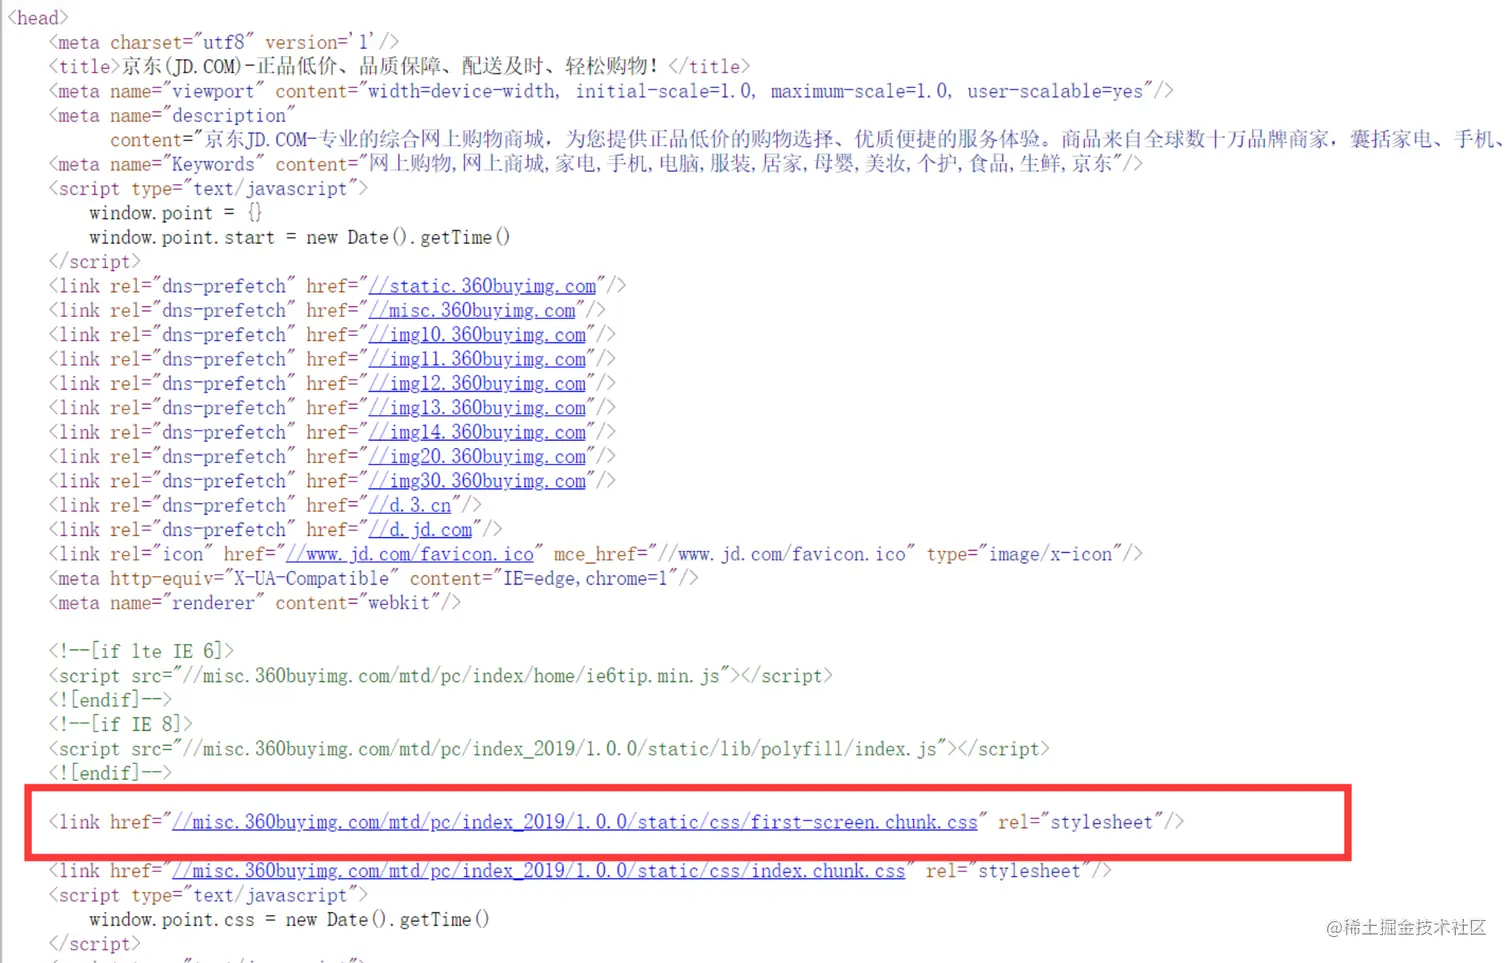Screen dimensions: 1512x963
Task: Open the //www.jd.com/favicon.ico href link
Action: 410,554
